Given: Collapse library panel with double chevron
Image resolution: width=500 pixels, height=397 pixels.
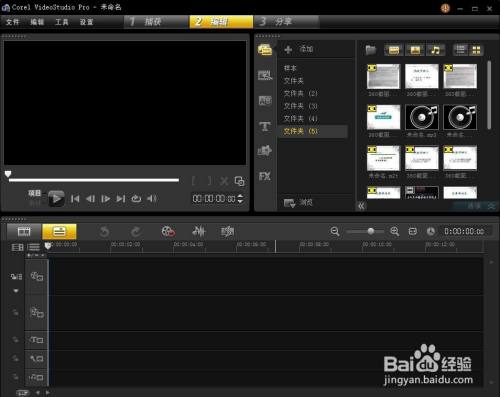Looking at the screenshot, I should pyautogui.click(x=361, y=206).
